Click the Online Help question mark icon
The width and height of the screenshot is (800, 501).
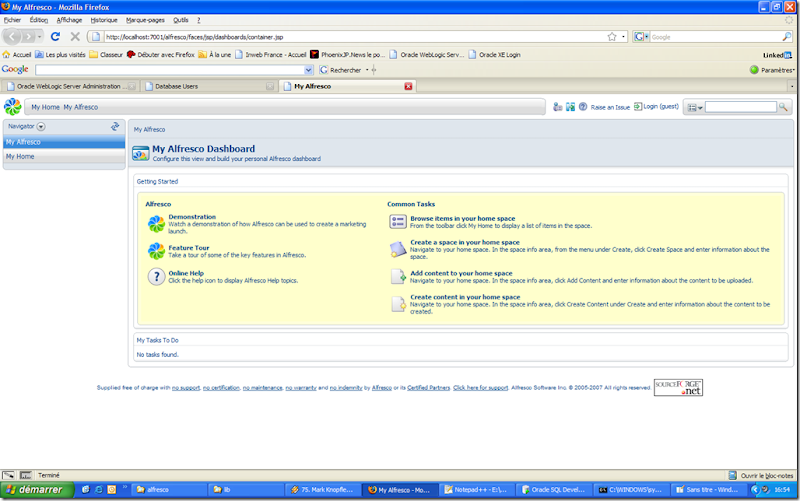156,277
